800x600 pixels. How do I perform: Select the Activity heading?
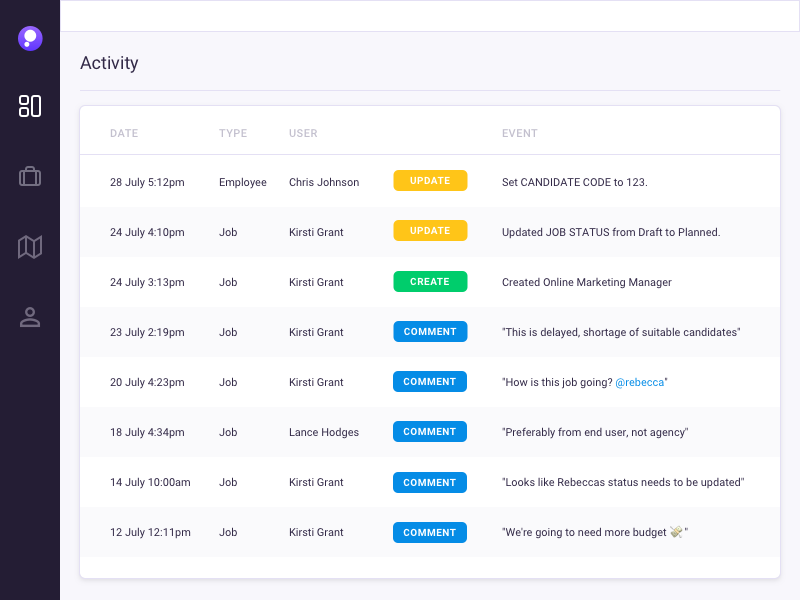click(x=109, y=63)
